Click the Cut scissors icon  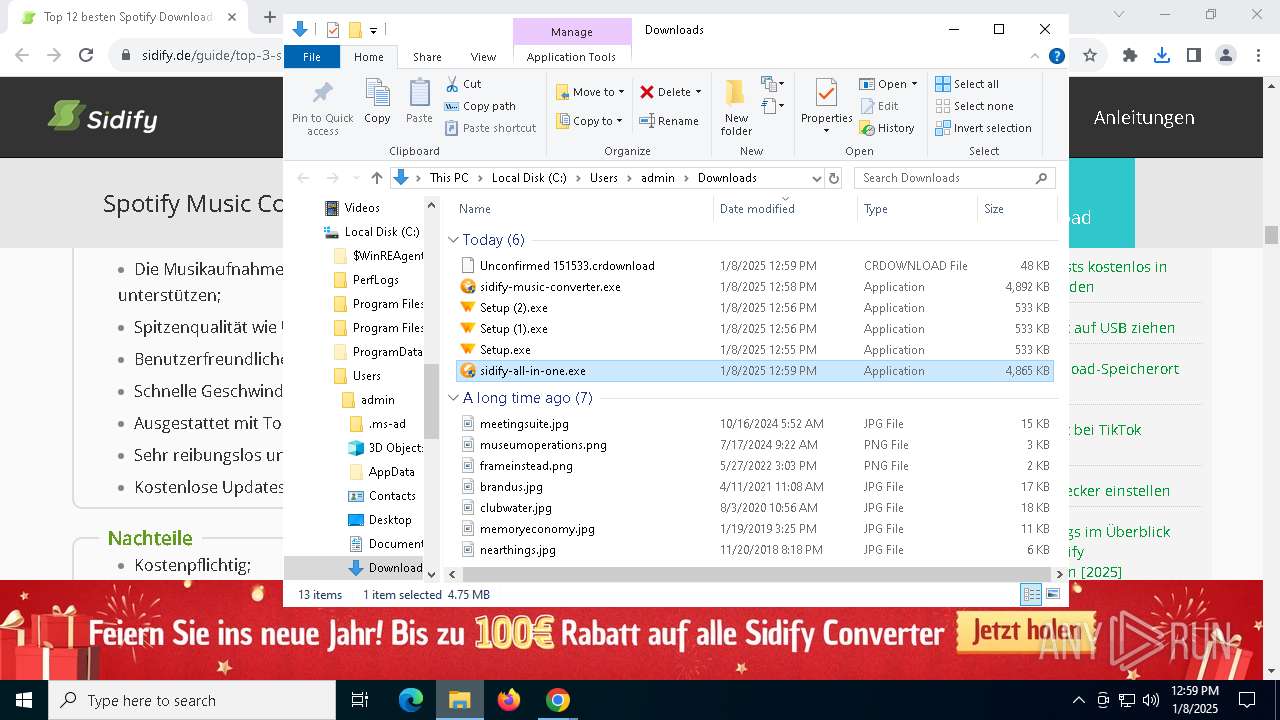point(452,84)
